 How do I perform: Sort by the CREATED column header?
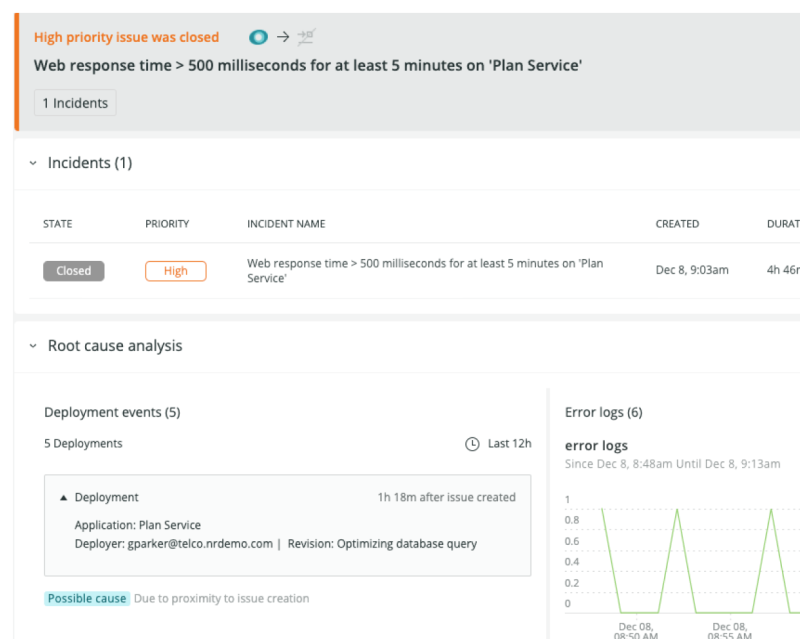[x=677, y=224]
